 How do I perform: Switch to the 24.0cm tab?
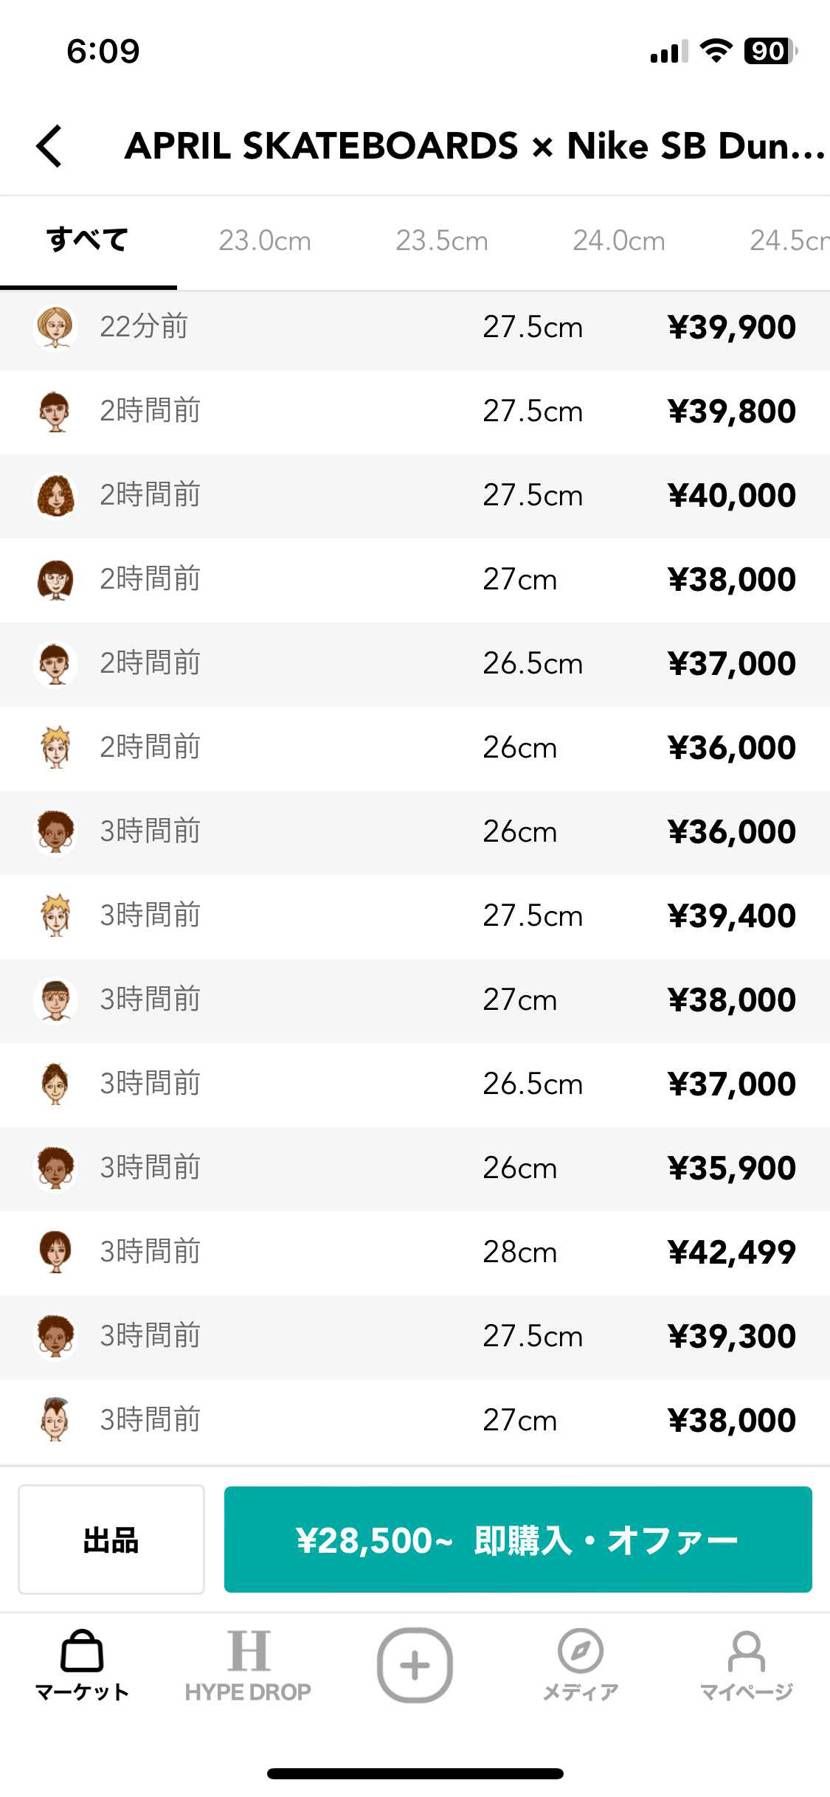tap(619, 240)
